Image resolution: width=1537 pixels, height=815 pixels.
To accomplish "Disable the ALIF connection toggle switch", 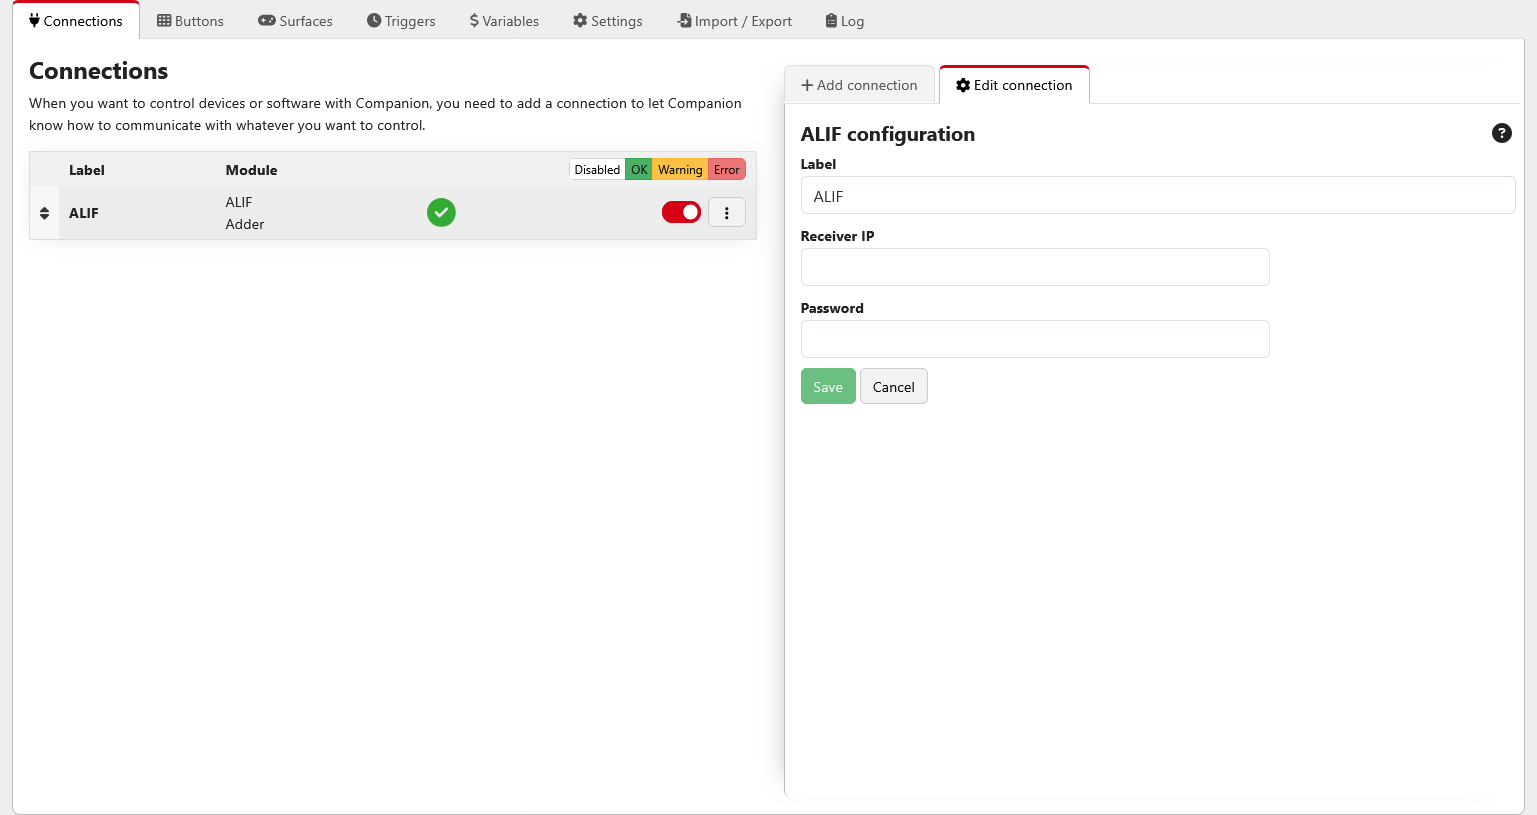I will [681, 212].
